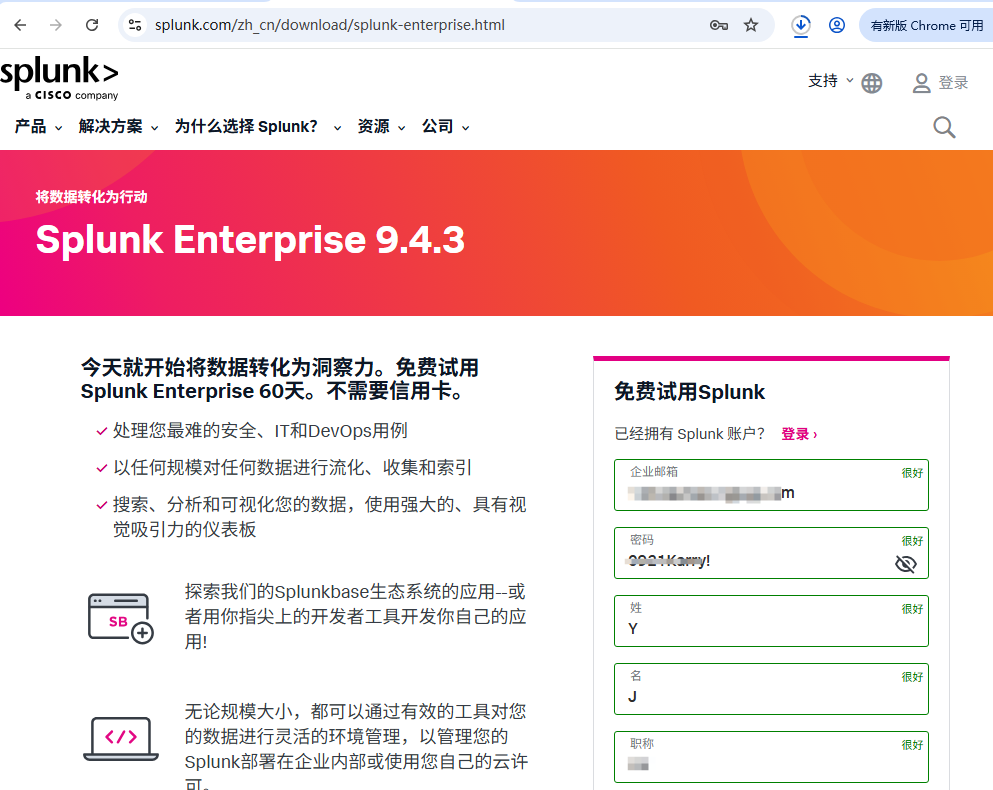Click the pink 登录 link in the form
The image size is (993, 790).
(799, 434)
